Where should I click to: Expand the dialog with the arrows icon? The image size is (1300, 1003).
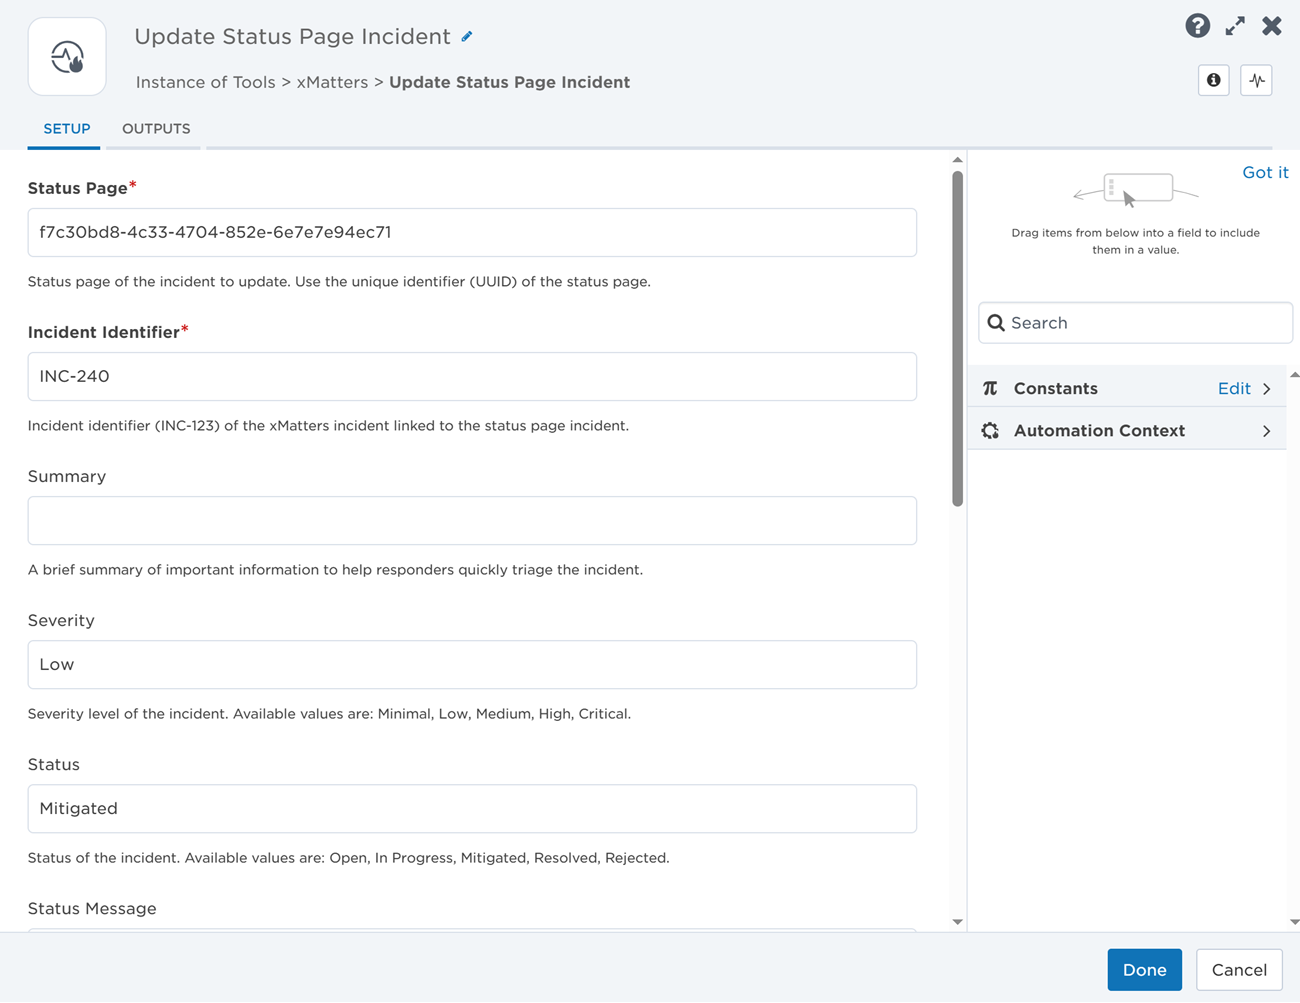pyautogui.click(x=1235, y=26)
